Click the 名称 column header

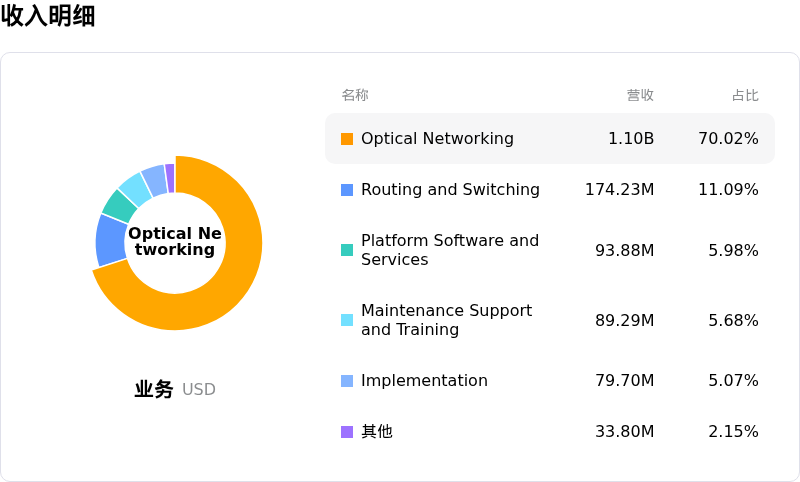click(x=355, y=95)
